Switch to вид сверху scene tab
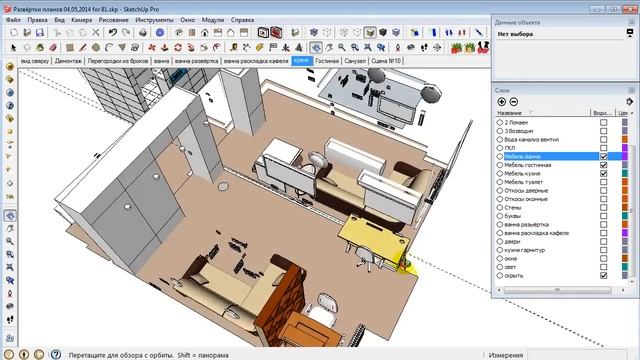640x360 pixels. [x=35, y=61]
